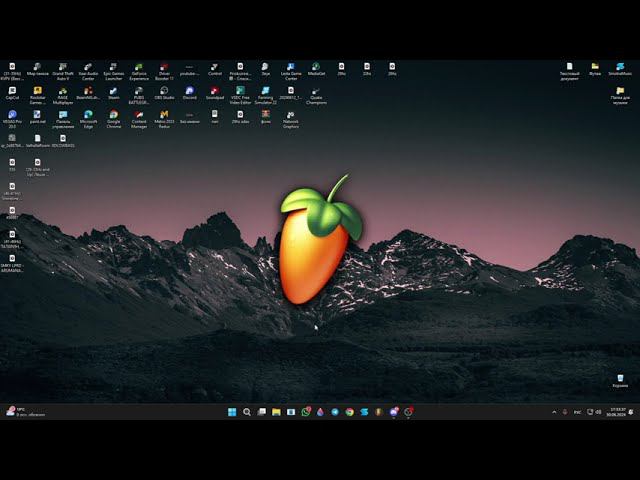Viewport: 640px width, 480px height.
Task: Select the PUBG Battlegrounds desktop icon
Action: pos(139,95)
